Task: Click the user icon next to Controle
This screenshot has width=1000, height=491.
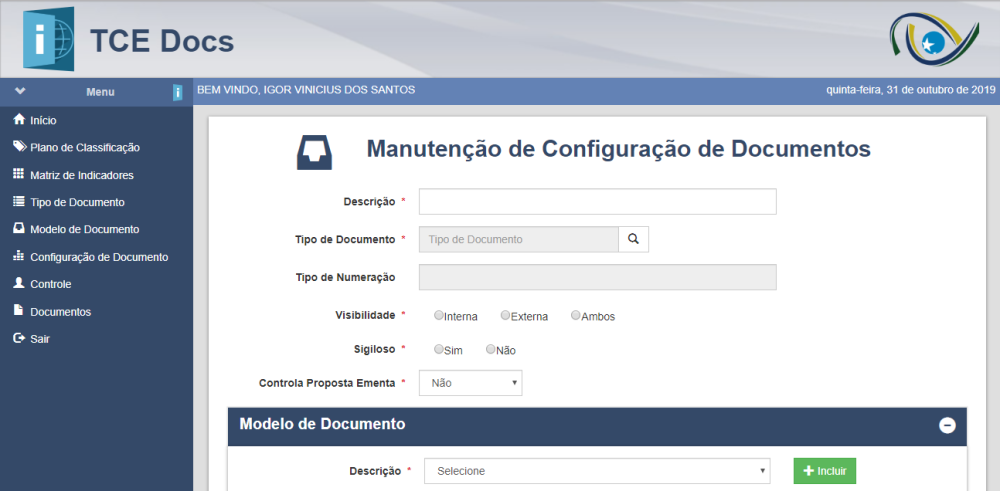Action: click(18, 283)
